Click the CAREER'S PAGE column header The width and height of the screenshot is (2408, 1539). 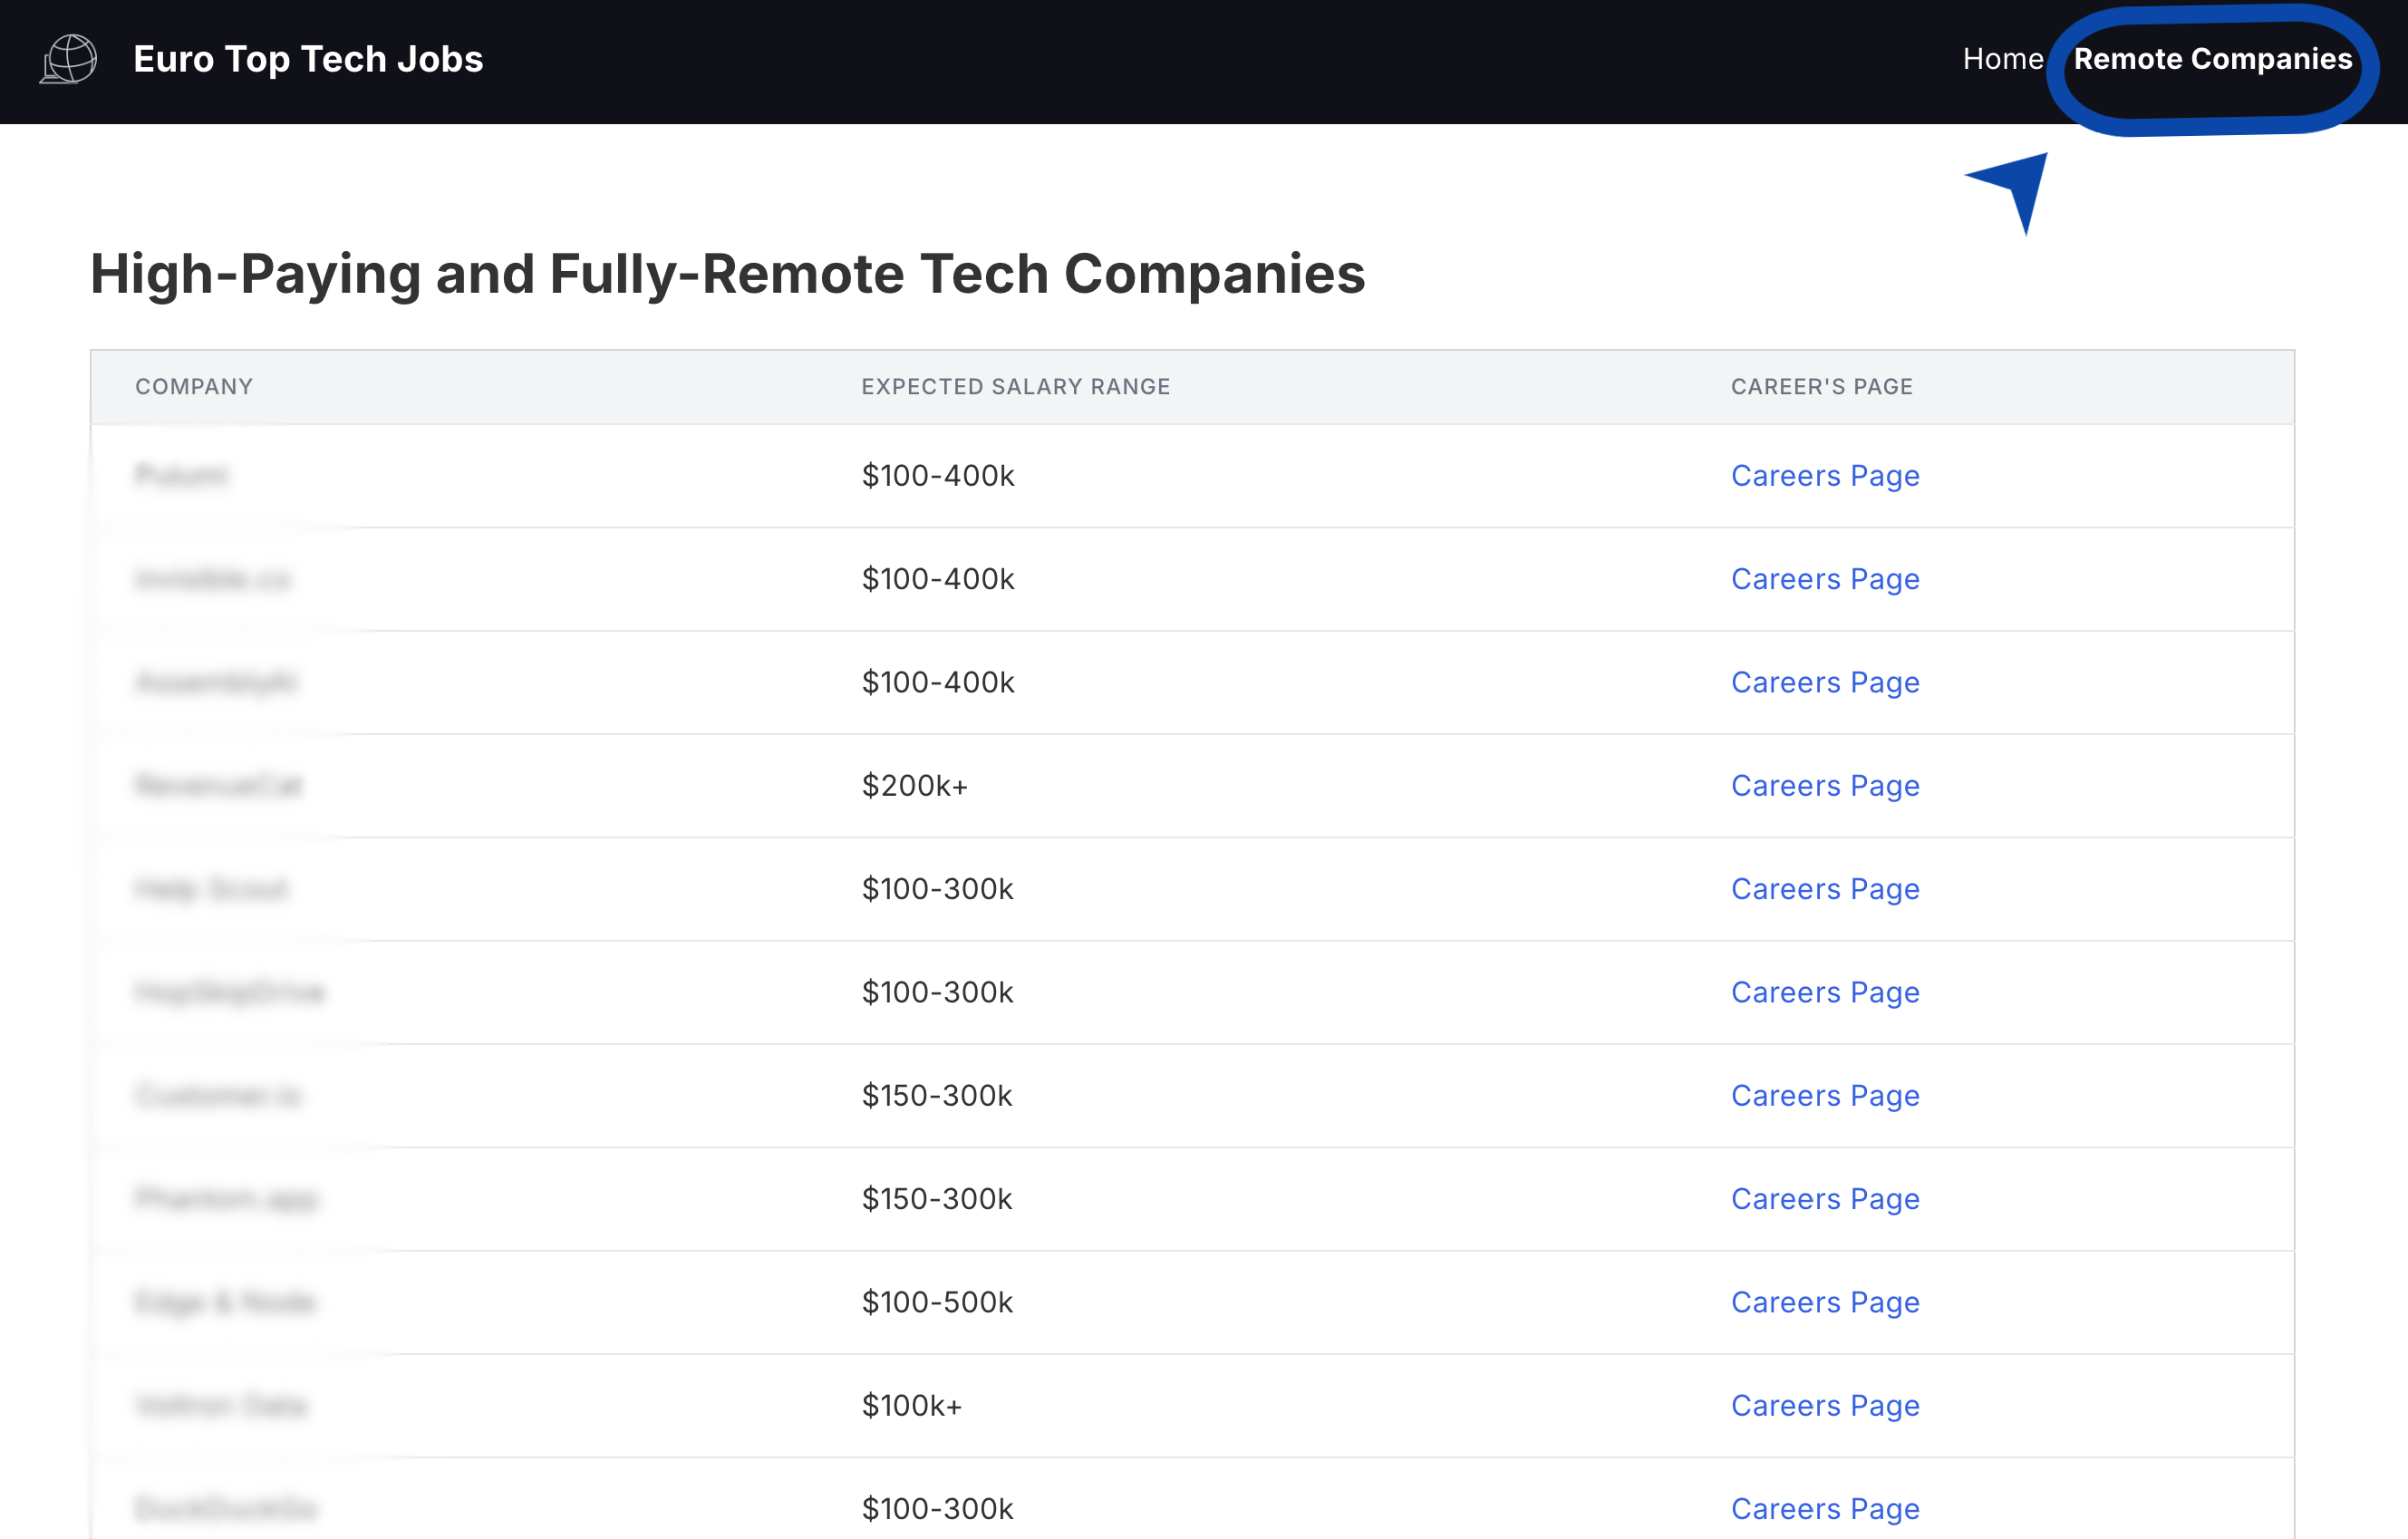(1822, 386)
